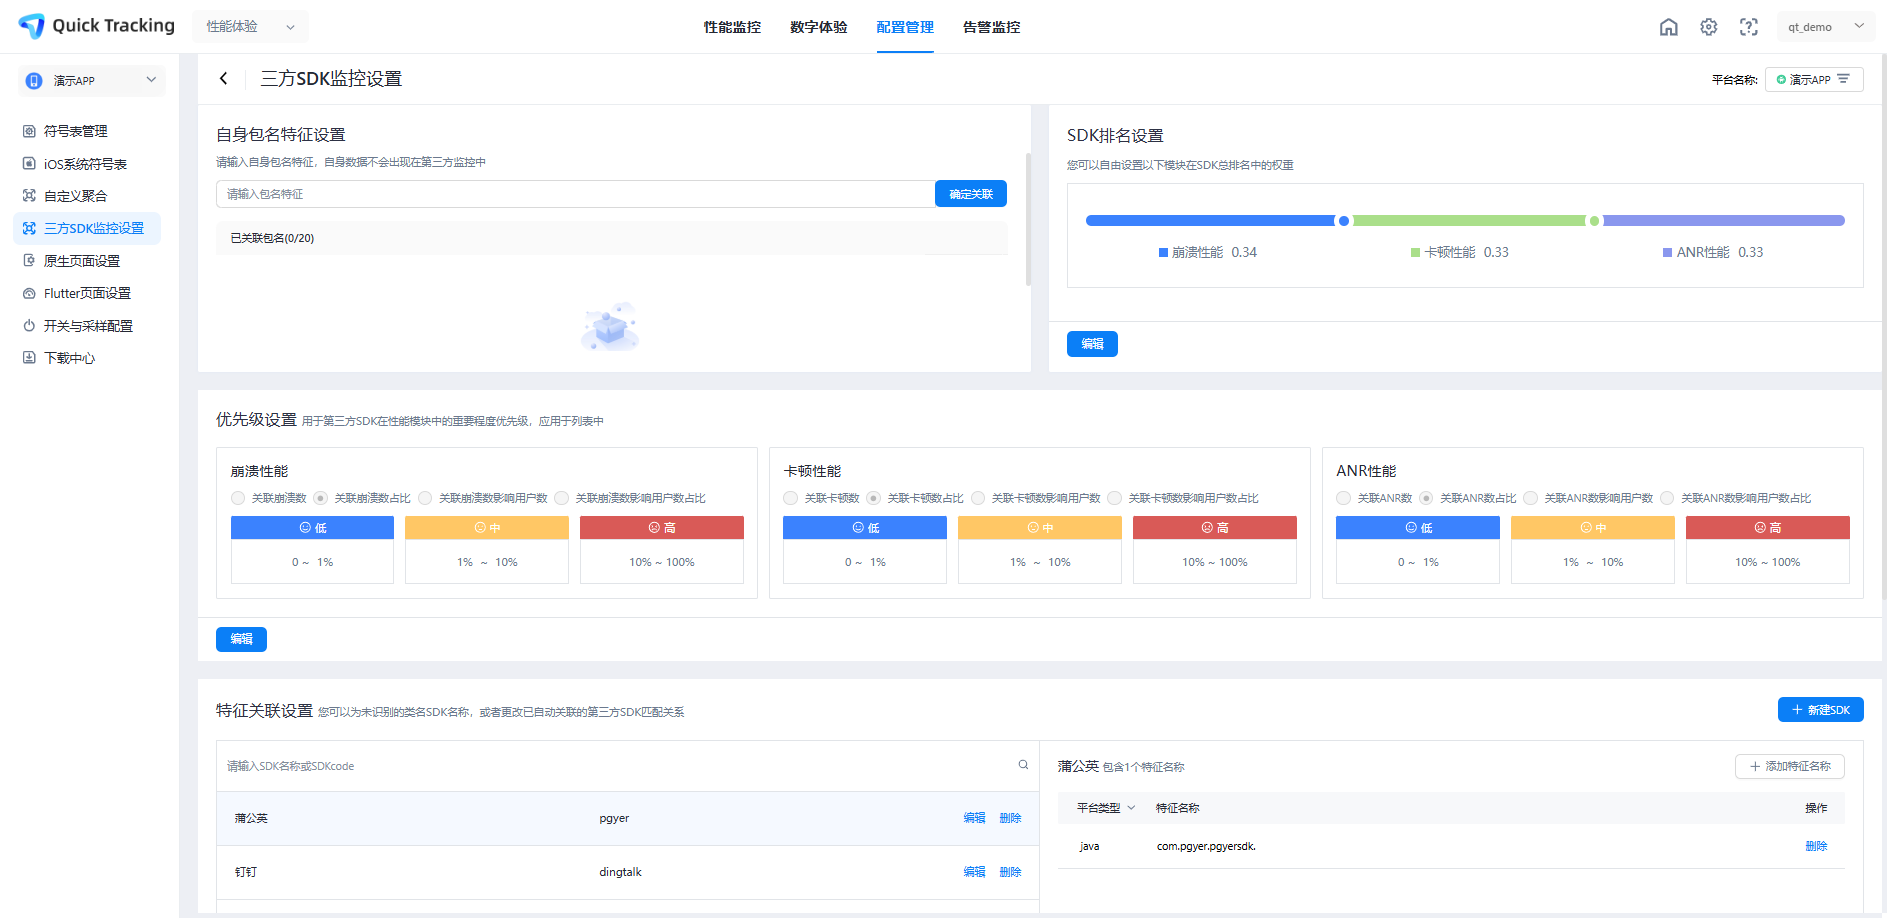
Task: Click 编辑 under 优先级设置
Action: click(x=241, y=639)
